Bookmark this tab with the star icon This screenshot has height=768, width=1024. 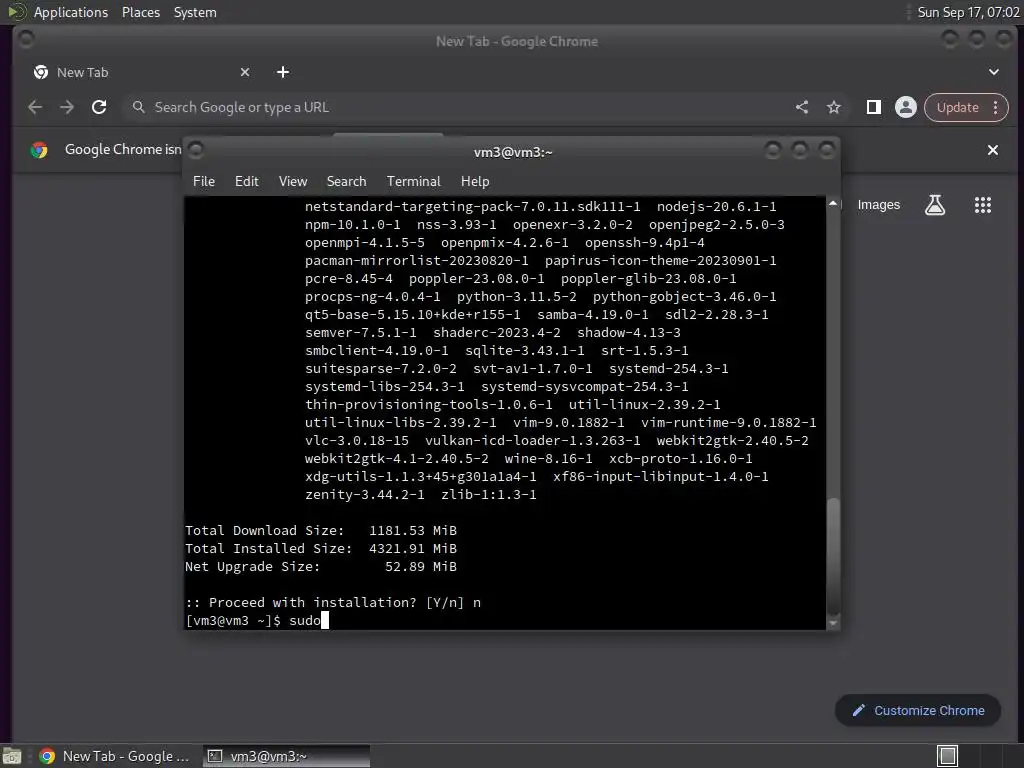(834, 107)
